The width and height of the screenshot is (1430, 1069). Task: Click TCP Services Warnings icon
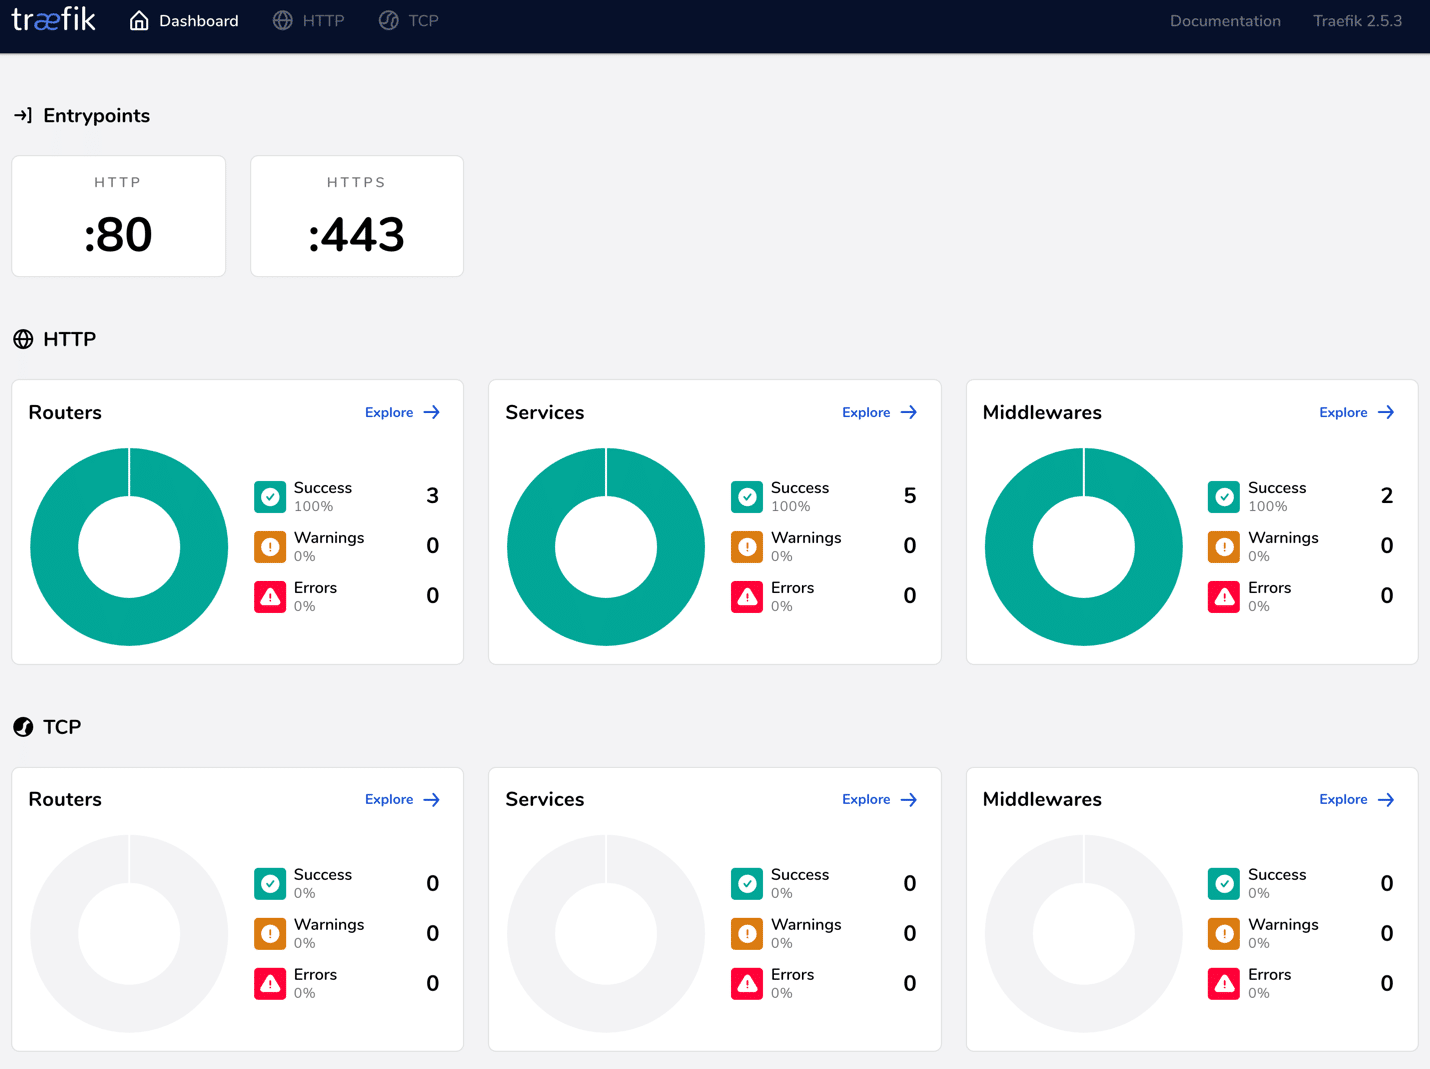point(747,933)
